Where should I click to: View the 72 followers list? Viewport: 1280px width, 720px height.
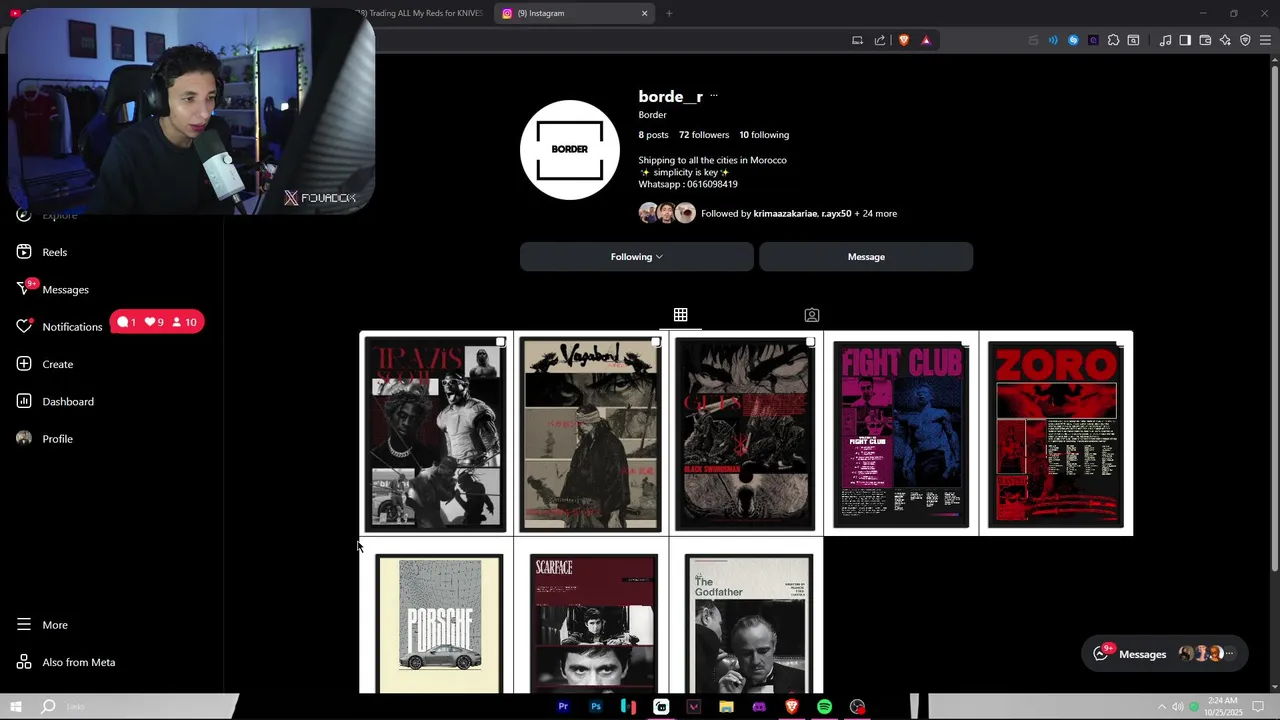[x=704, y=135]
